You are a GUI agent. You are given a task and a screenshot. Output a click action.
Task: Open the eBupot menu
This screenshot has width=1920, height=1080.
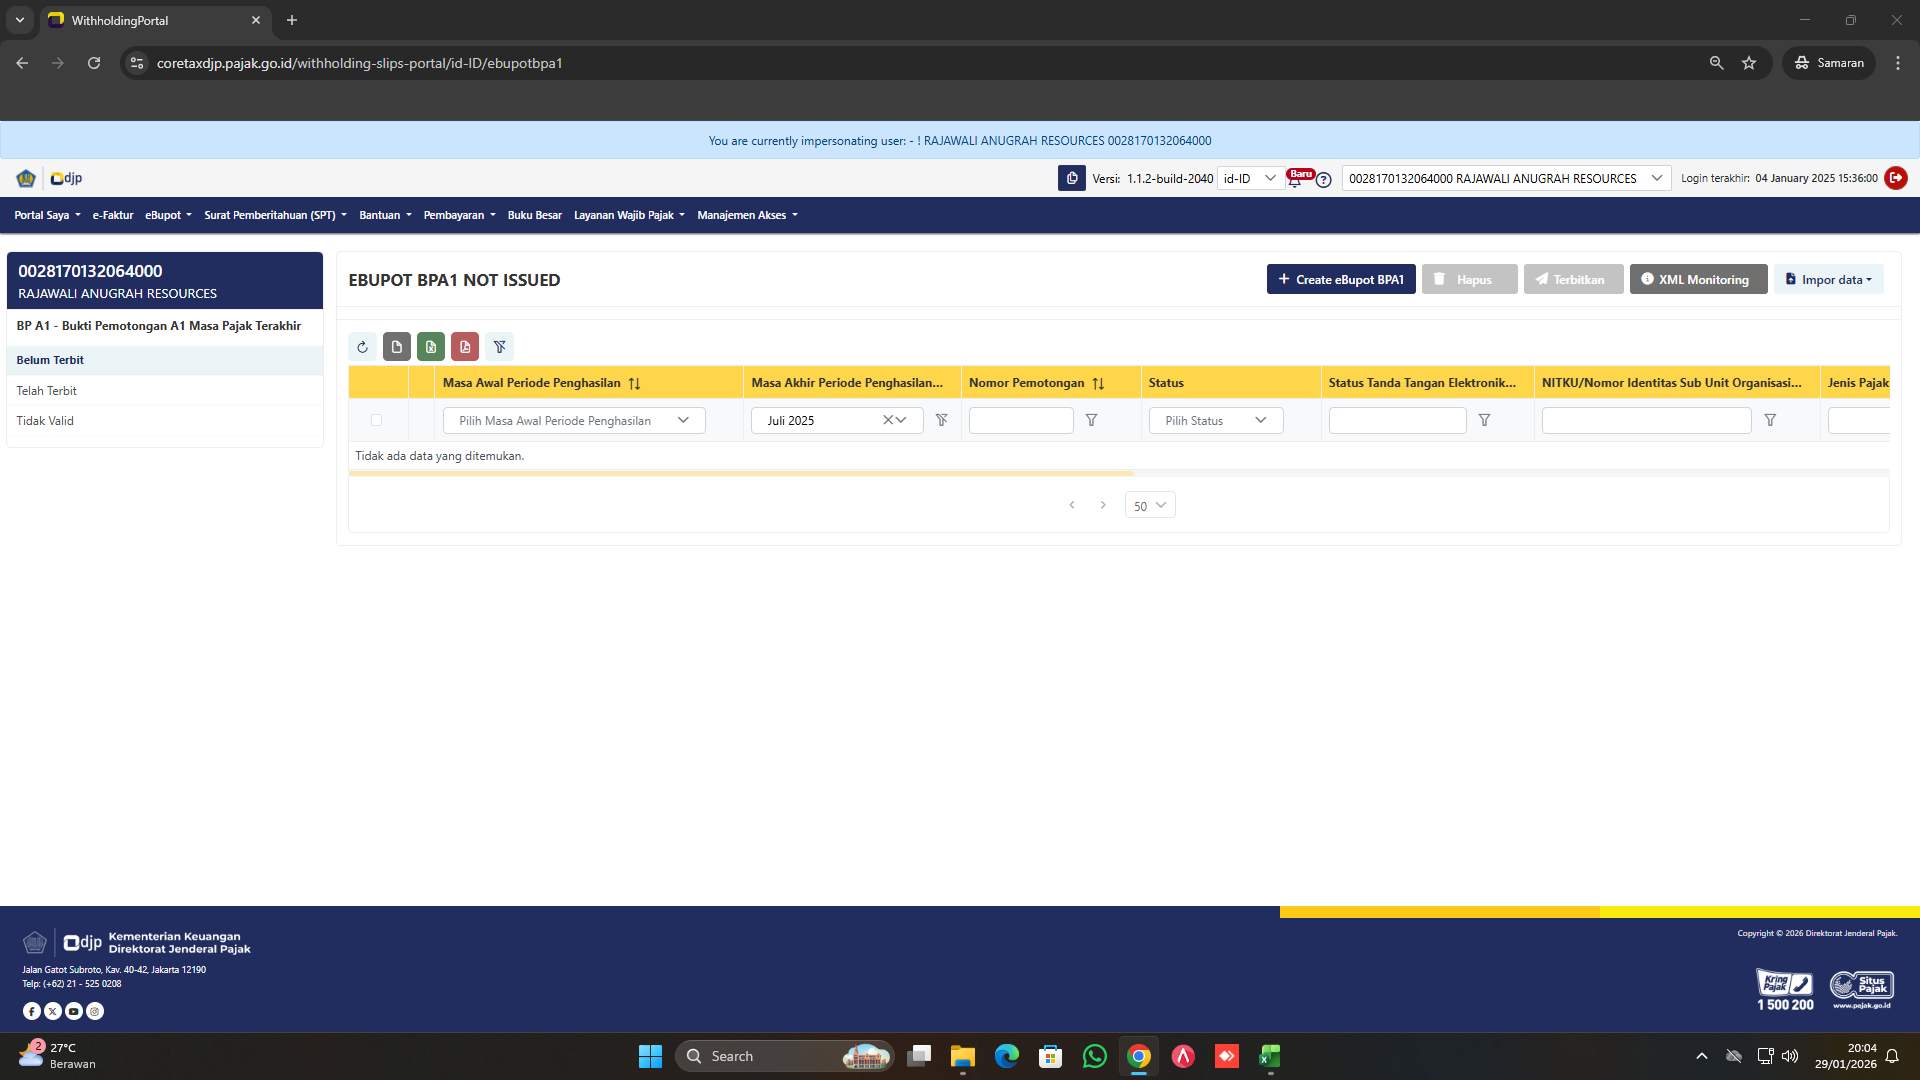(167, 215)
